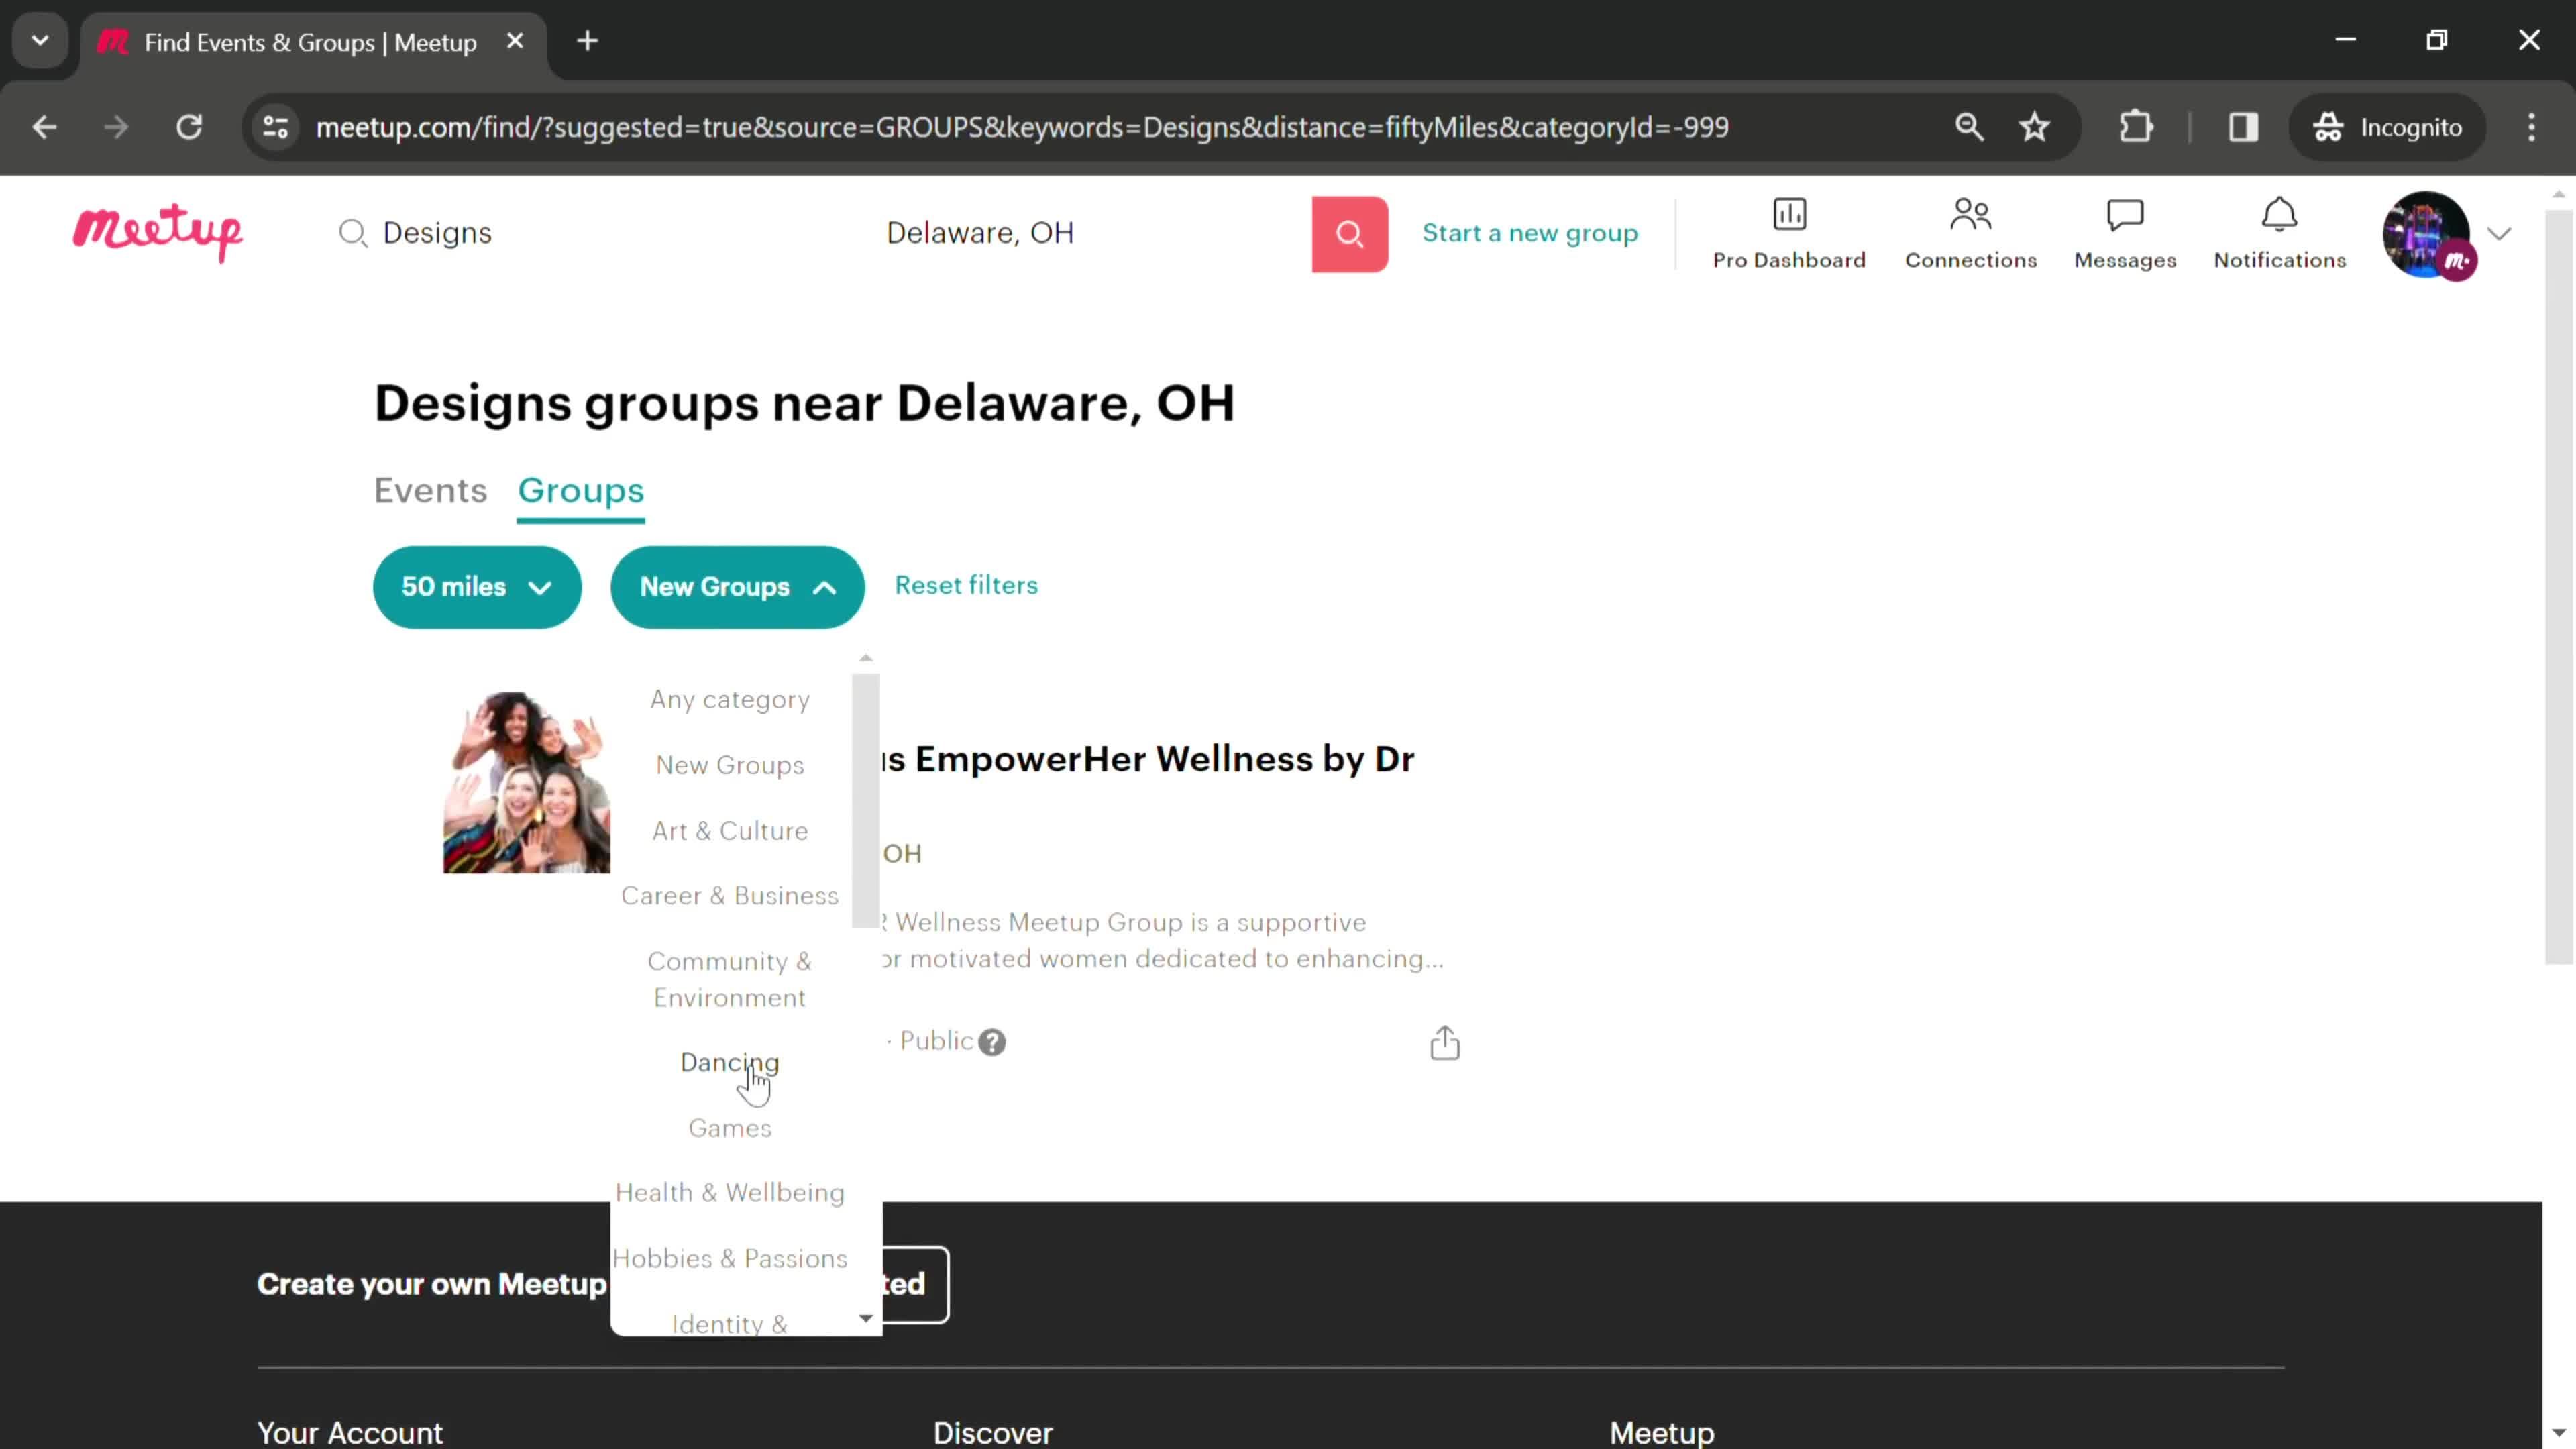Open the tab search dropdown

point(40,41)
